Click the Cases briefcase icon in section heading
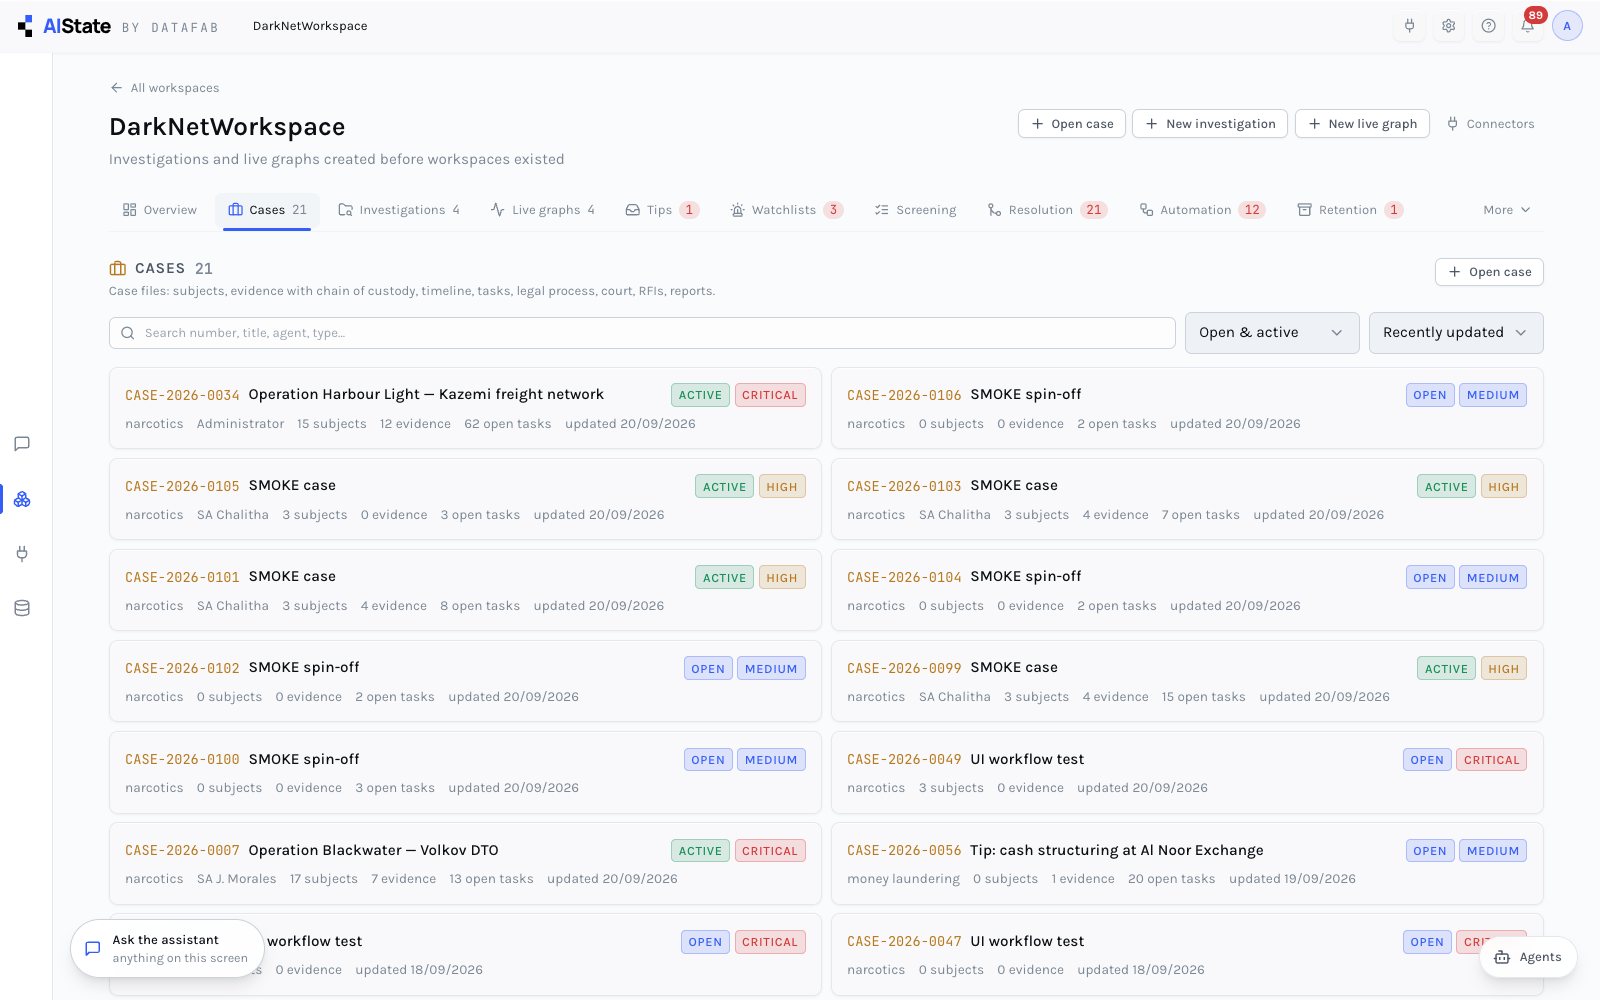The height and width of the screenshot is (1000, 1600). point(117,268)
